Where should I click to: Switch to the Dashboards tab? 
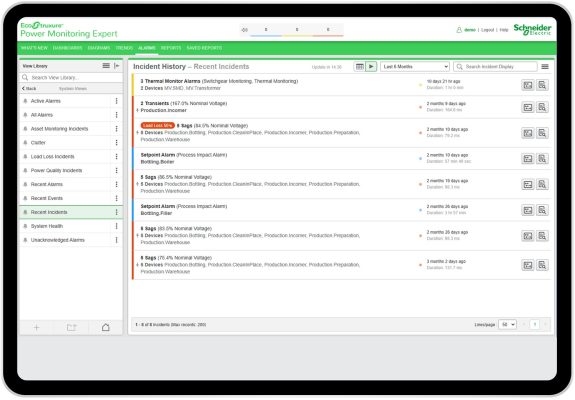pos(67,48)
